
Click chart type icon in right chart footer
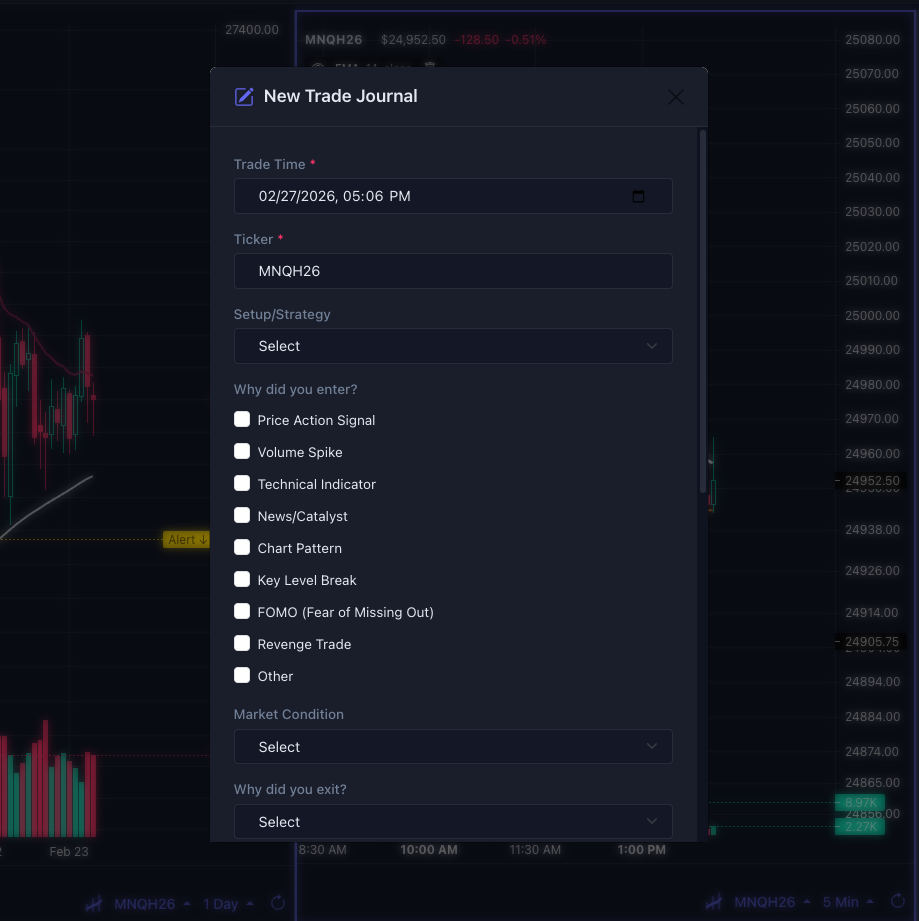713,902
